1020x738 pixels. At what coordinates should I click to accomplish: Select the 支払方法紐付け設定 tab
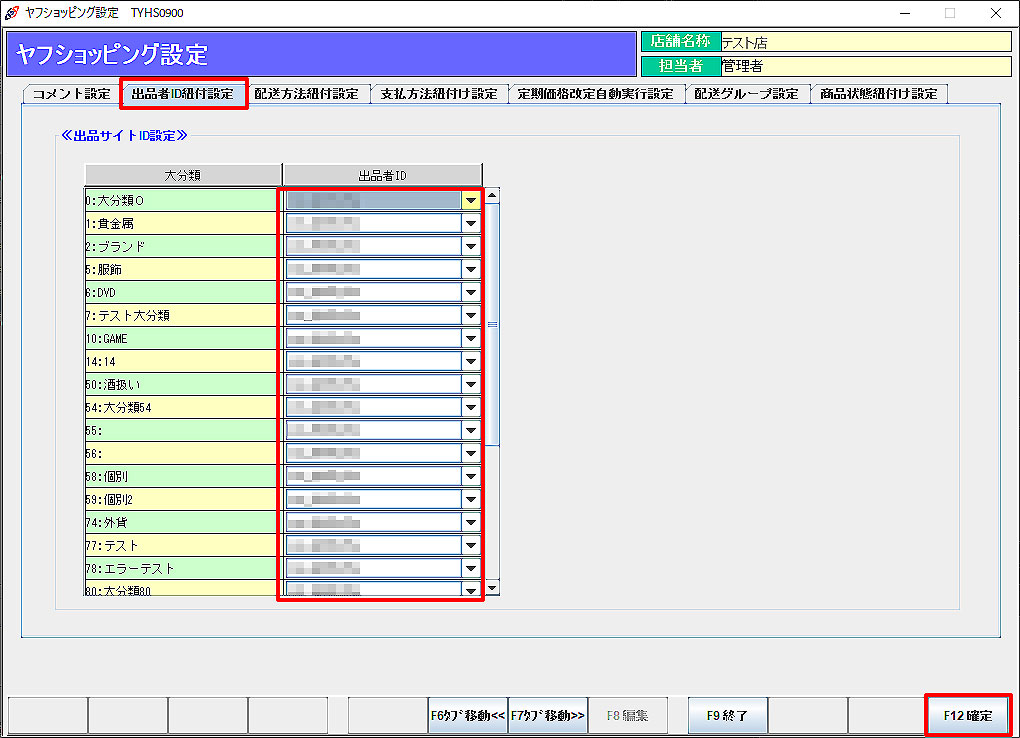[439, 94]
